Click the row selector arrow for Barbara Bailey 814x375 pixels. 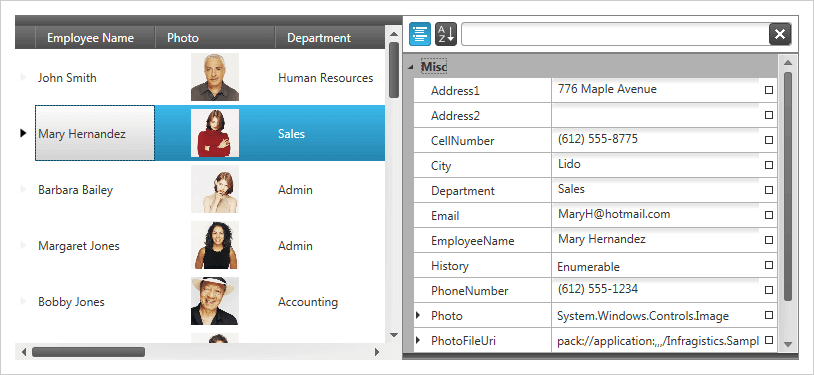click(x=23, y=190)
